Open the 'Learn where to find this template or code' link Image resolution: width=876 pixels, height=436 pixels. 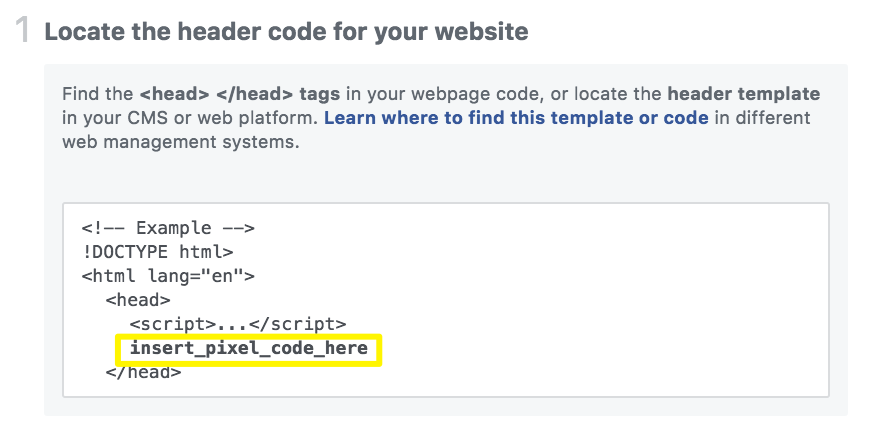(516, 118)
